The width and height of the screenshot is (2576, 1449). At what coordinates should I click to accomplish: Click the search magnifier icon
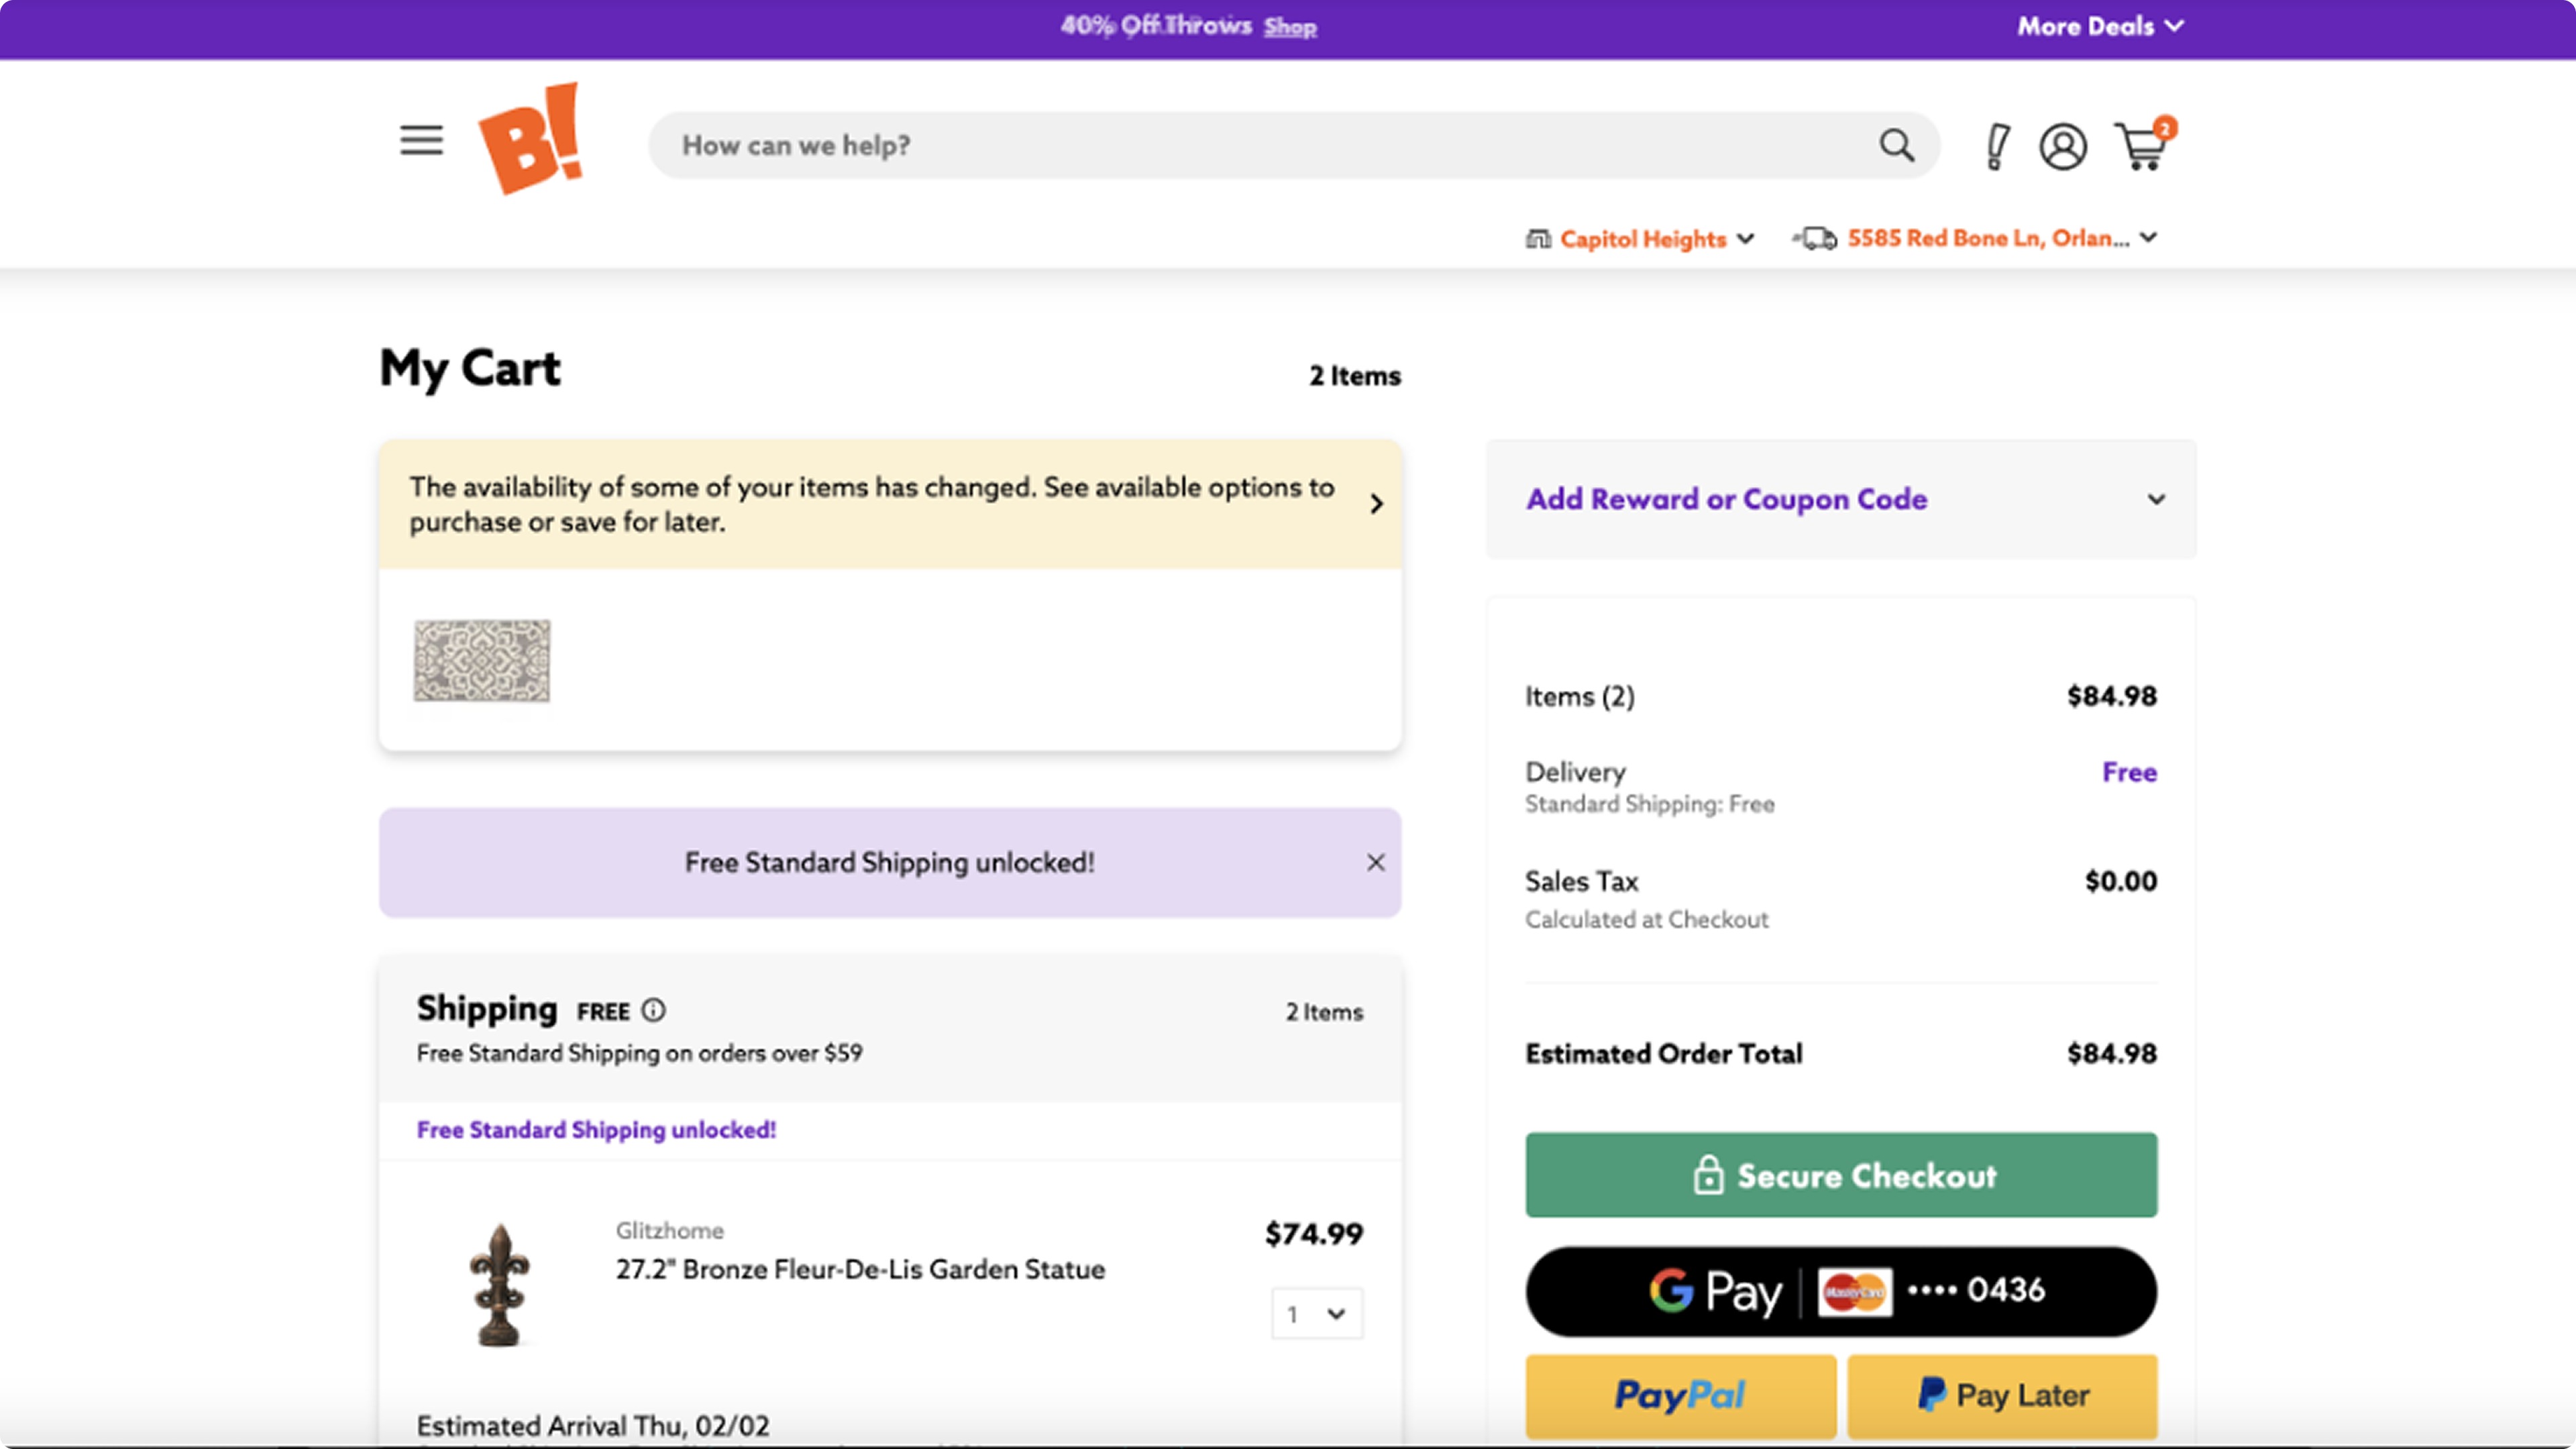tap(1896, 146)
